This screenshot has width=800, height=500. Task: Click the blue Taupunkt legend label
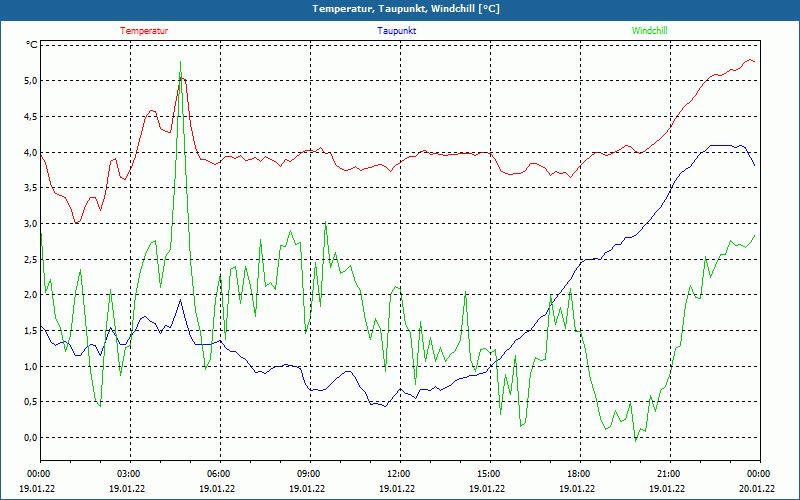click(x=396, y=31)
